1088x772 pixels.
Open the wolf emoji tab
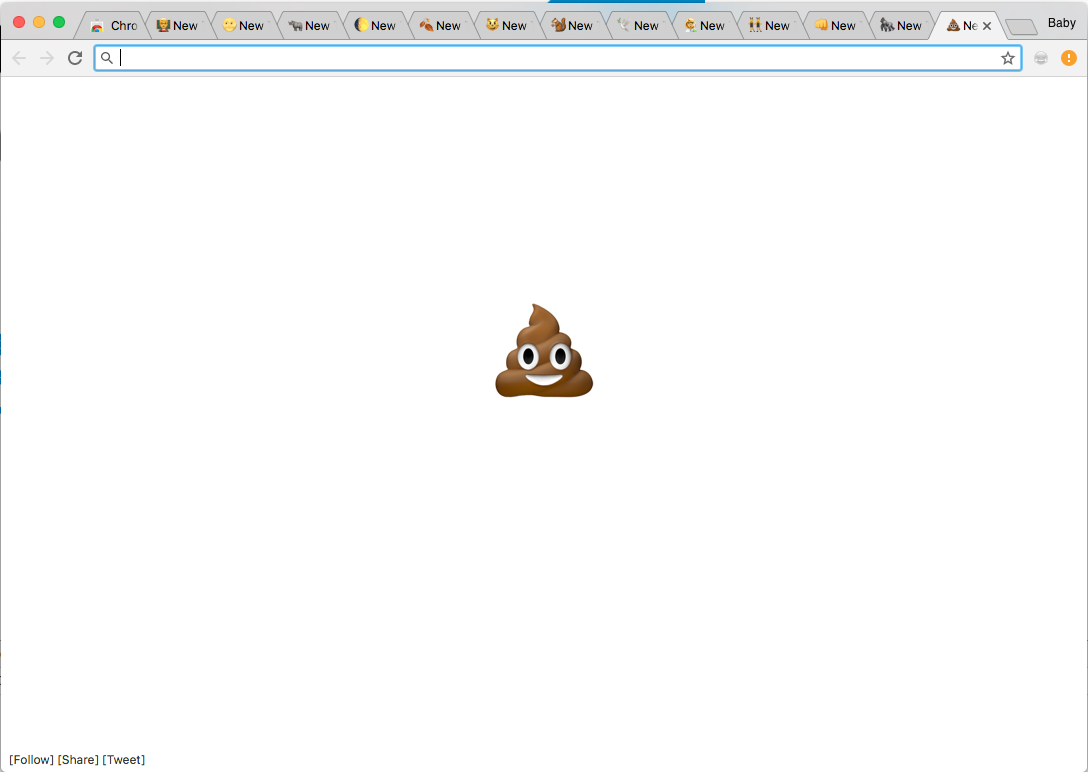pyautogui.click(x=900, y=25)
